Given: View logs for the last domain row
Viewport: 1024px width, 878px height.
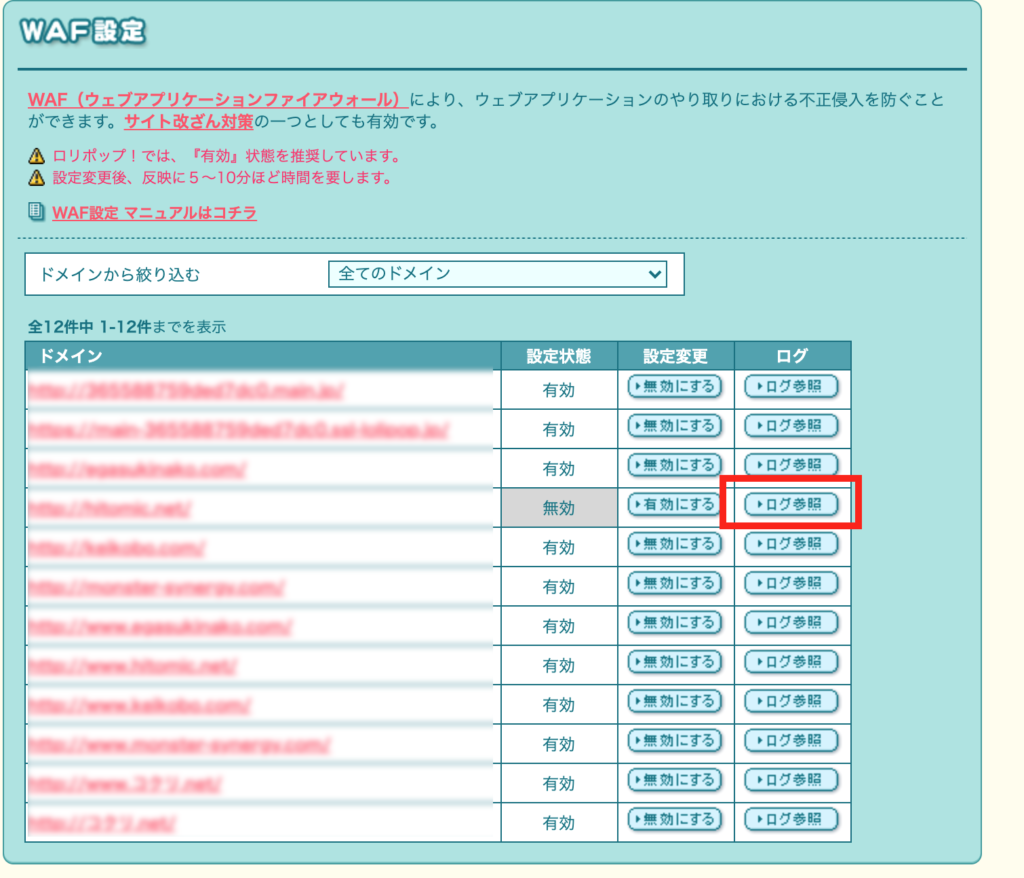Looking at the screenshot, I should pyautogui.click(x=791, y=820).
